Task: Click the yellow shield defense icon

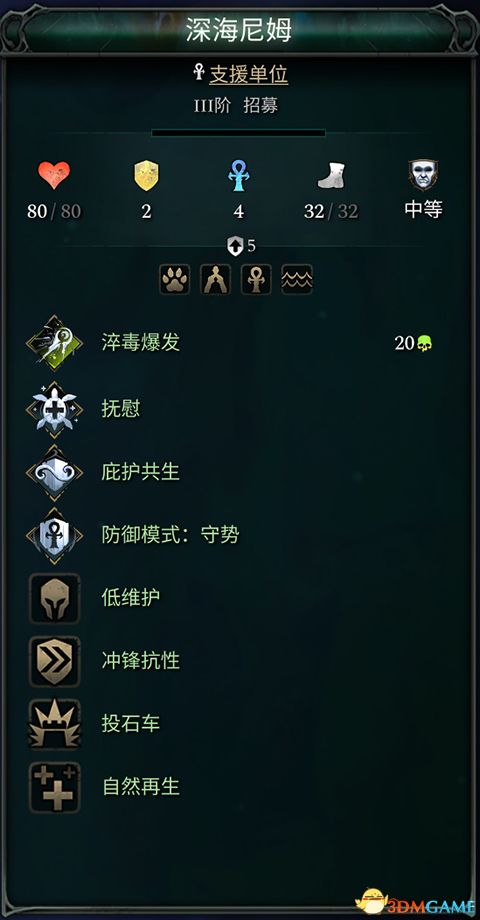Action: 146,175
